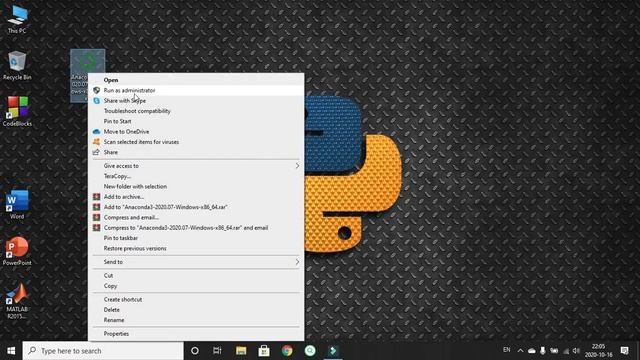Open the taskbar clock and date
This screenshot has width=640, height=360.
point(598,351)
